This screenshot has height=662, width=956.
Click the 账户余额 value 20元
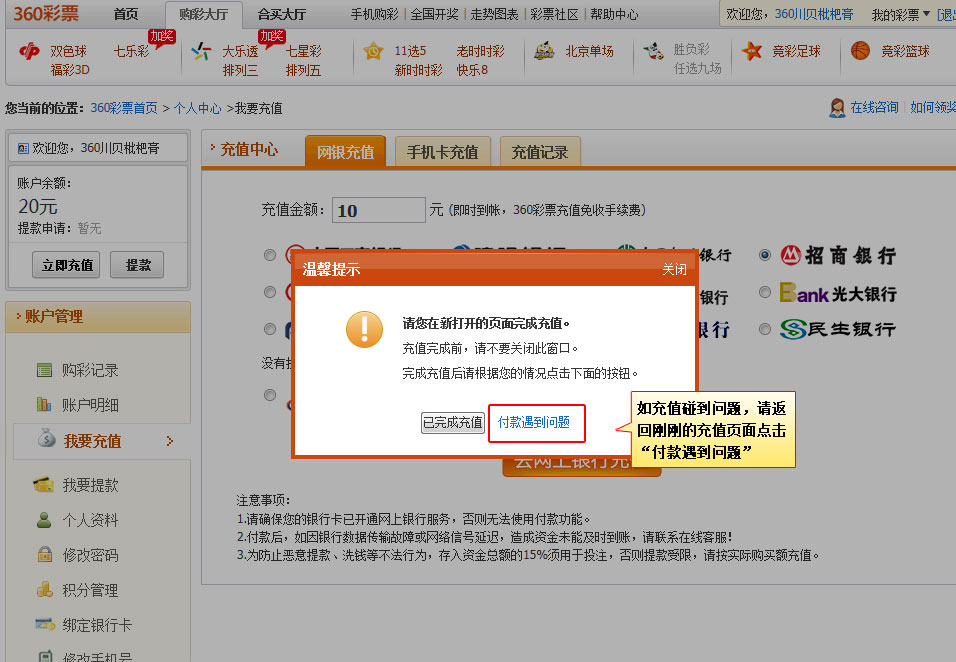click(38, 207)
